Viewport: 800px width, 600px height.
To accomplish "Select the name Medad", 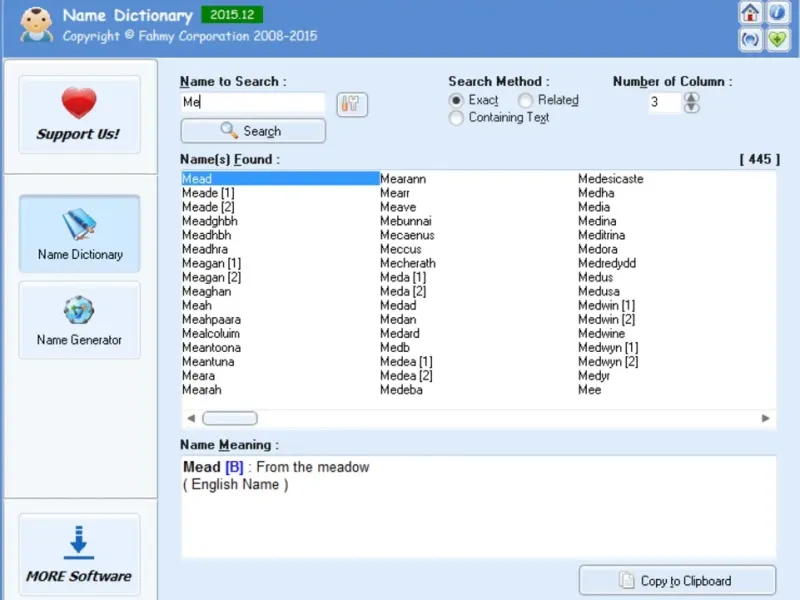I will (398, 305).
